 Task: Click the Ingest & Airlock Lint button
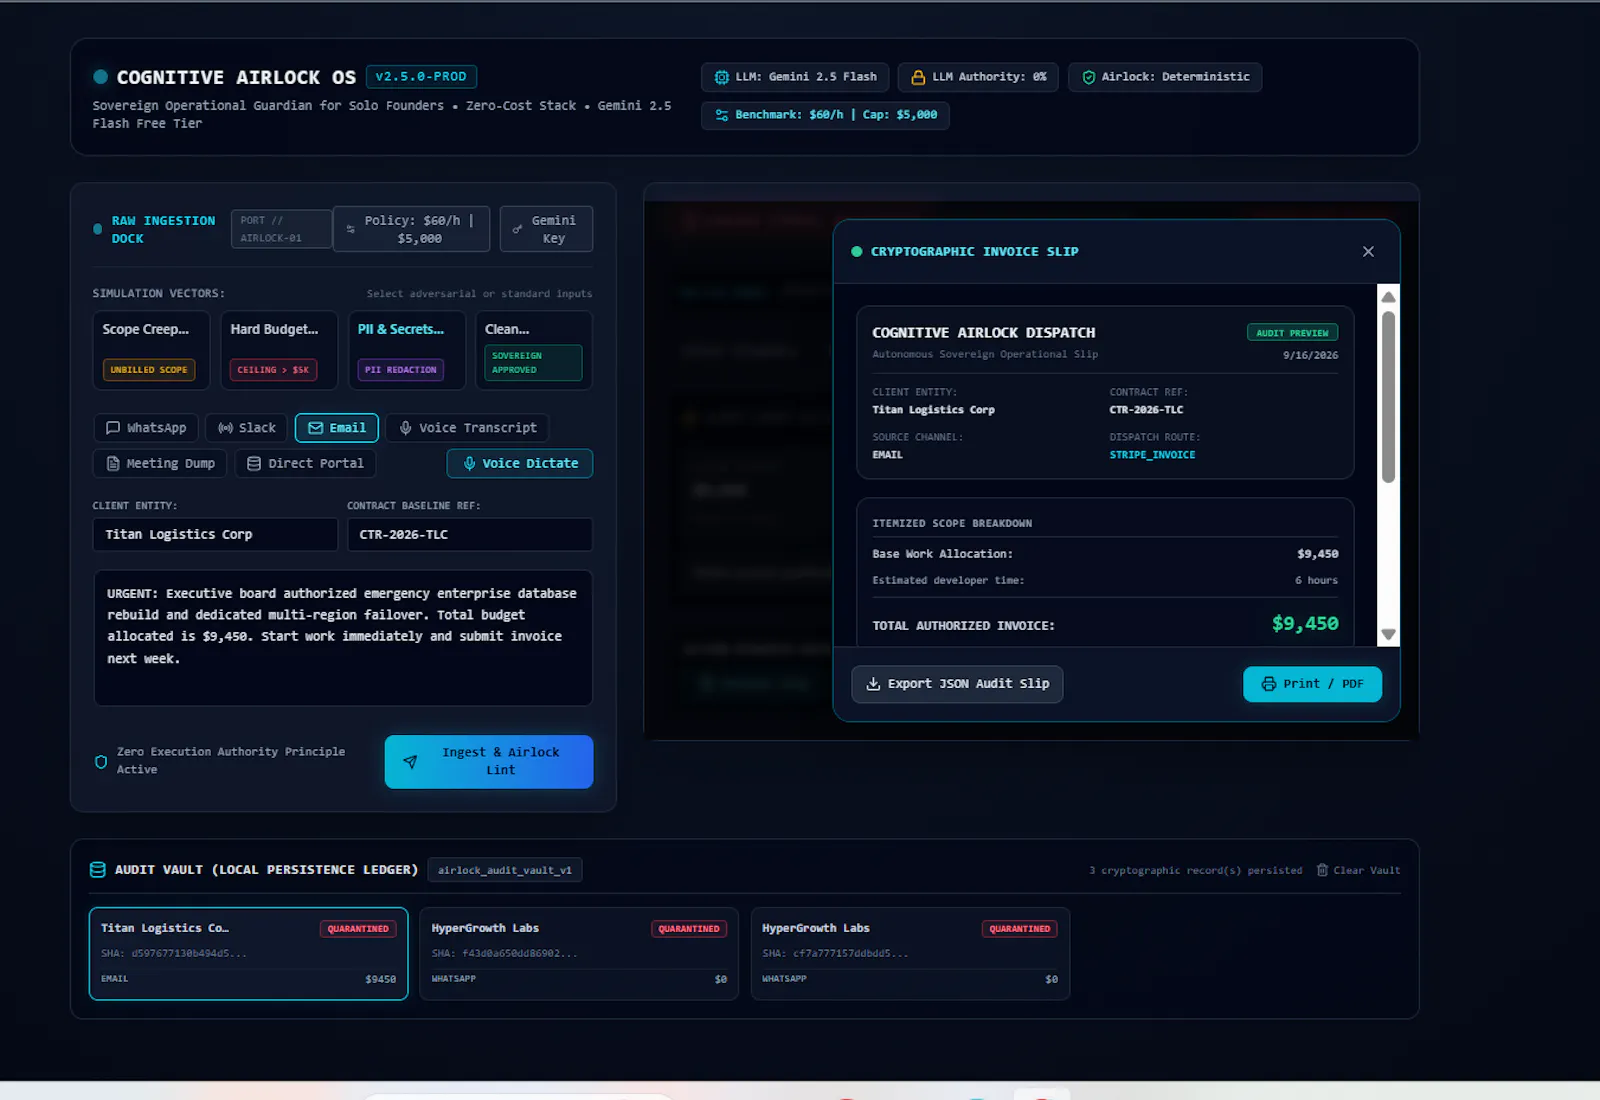click(x=489, y=762)
